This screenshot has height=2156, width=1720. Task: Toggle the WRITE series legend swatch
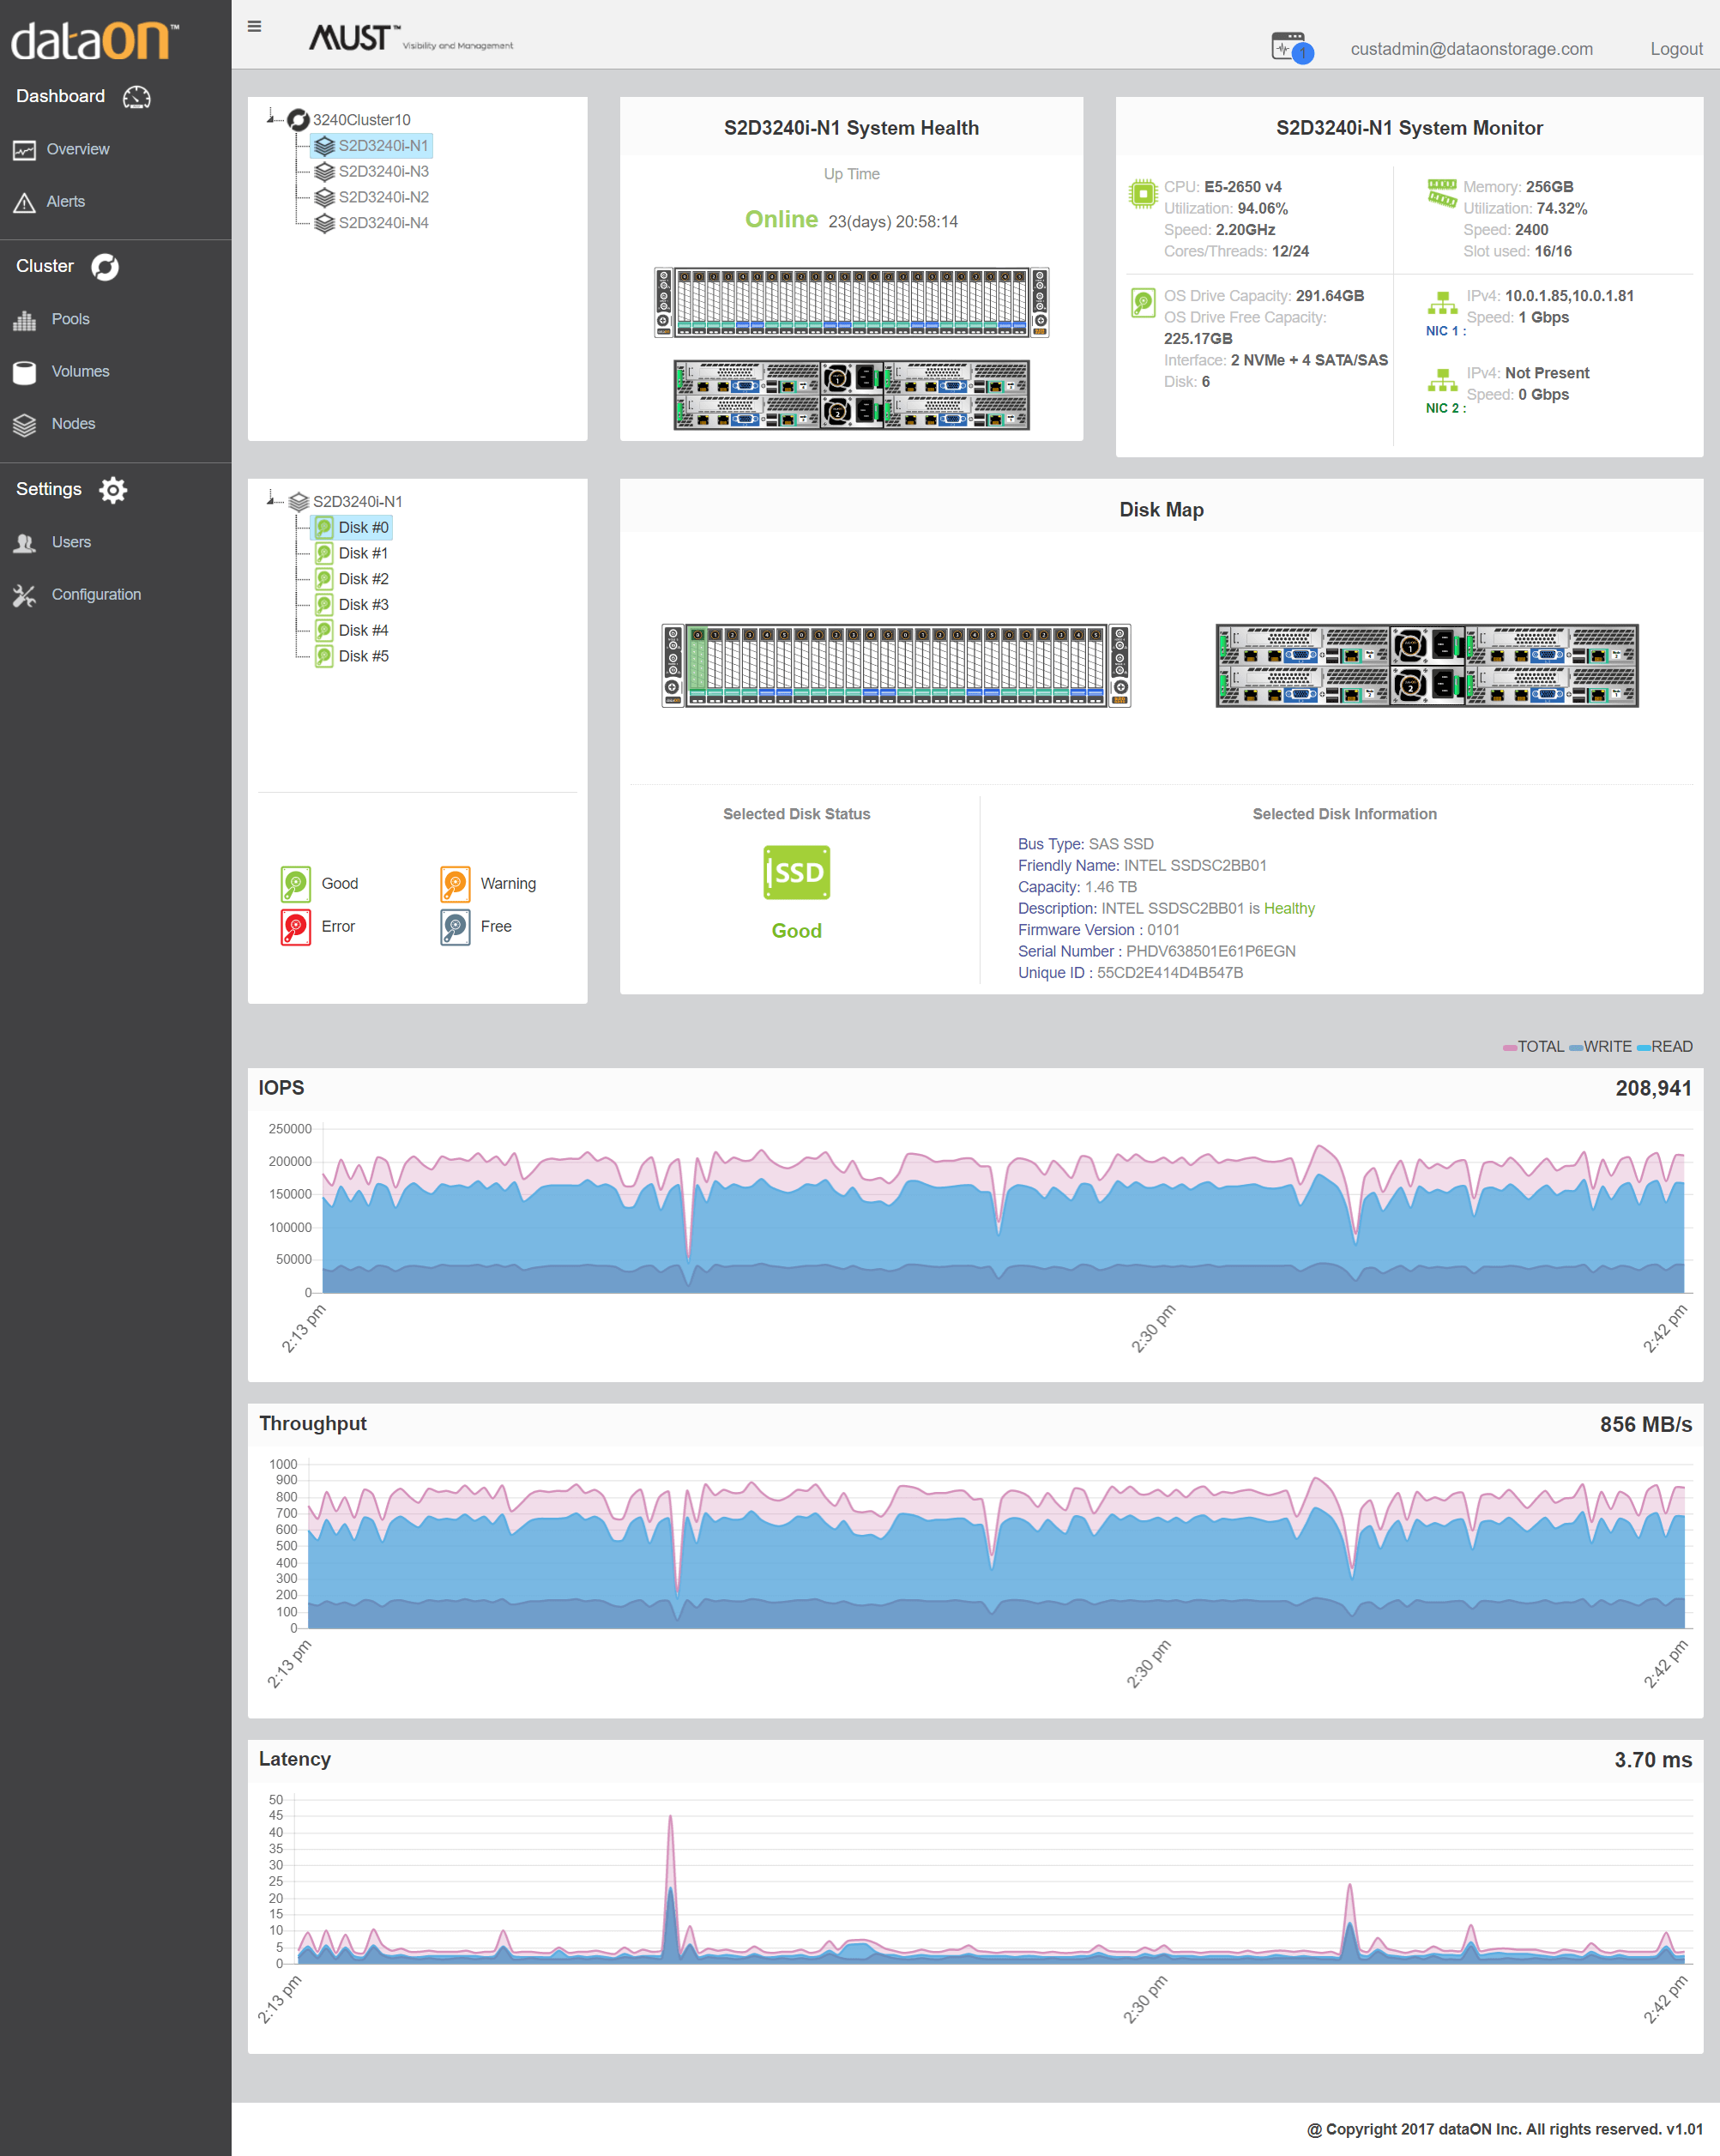point(1575,1048)
